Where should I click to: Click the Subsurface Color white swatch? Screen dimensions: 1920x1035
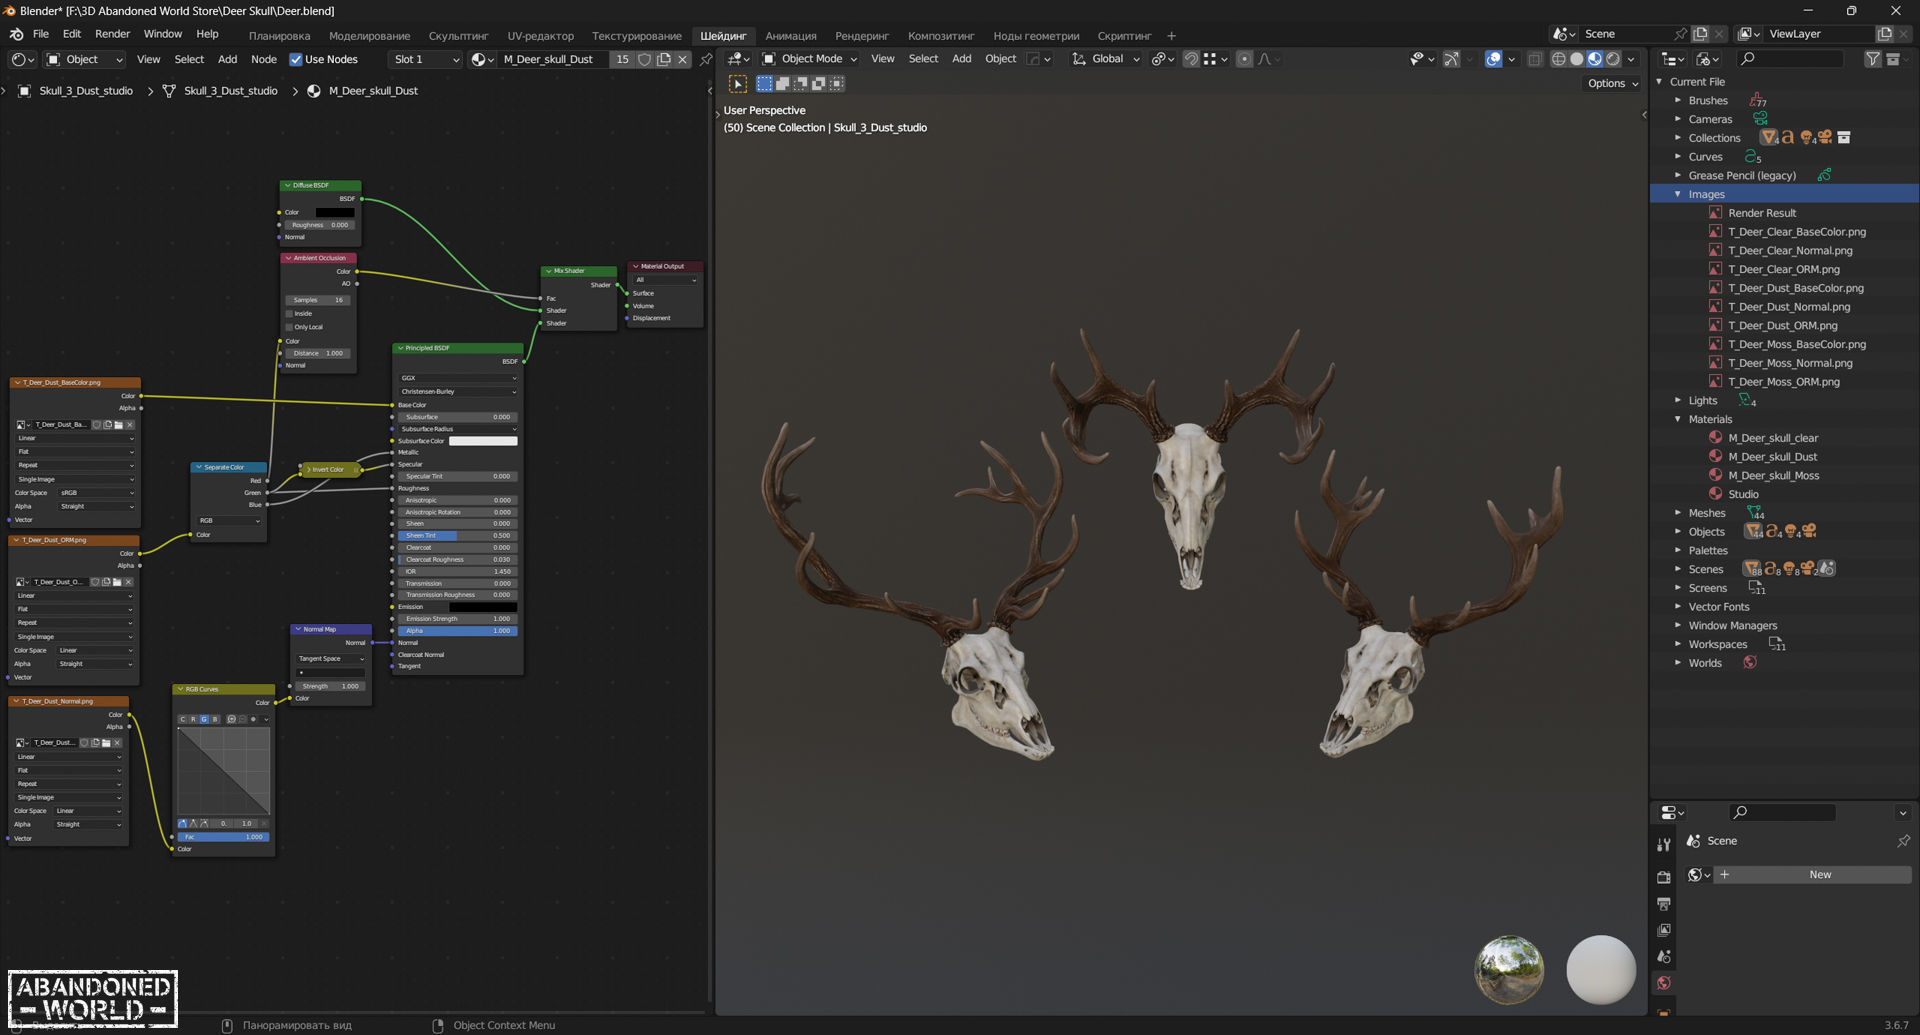483,441
